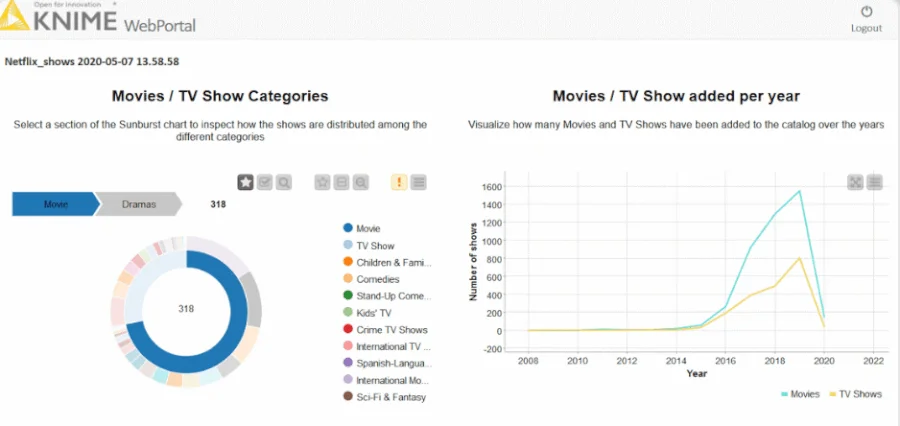This screenshot has height=426, width=900.
Task: Toggle the TV Shows series legend
Action: point(855,394)
